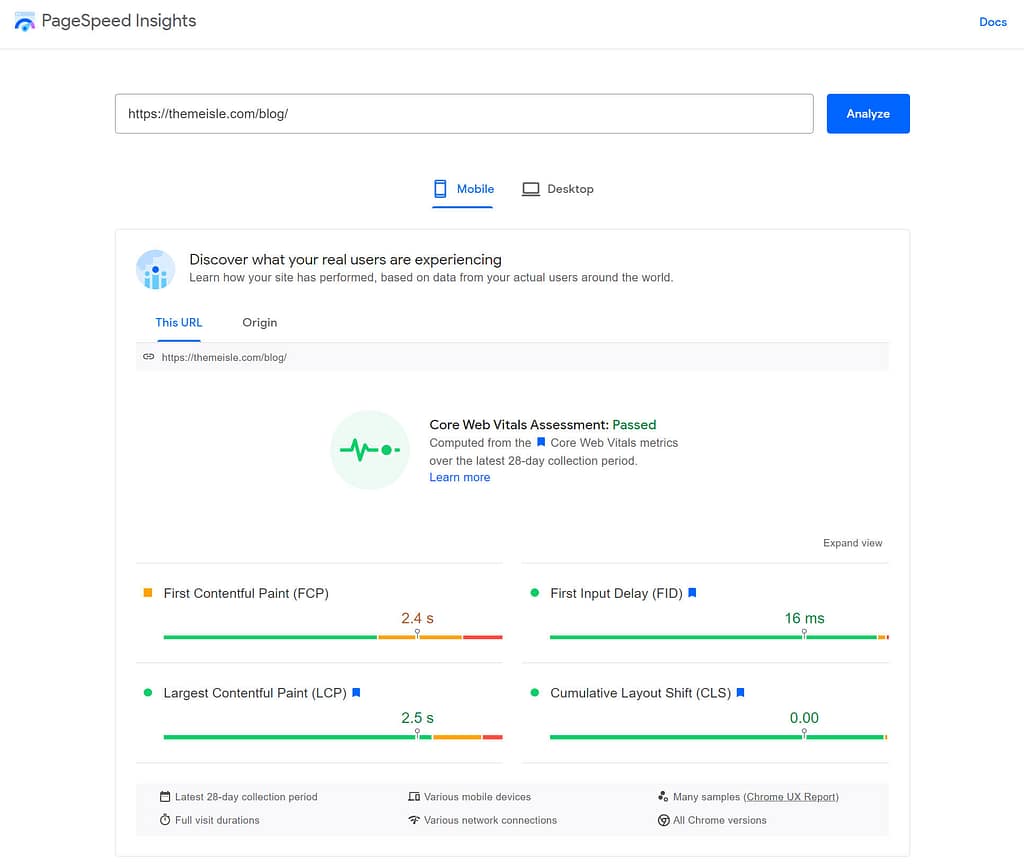Click the green heartbeat Core Web Vitals icon
Screen dimensions: 1024x865
tap(370, 450)
